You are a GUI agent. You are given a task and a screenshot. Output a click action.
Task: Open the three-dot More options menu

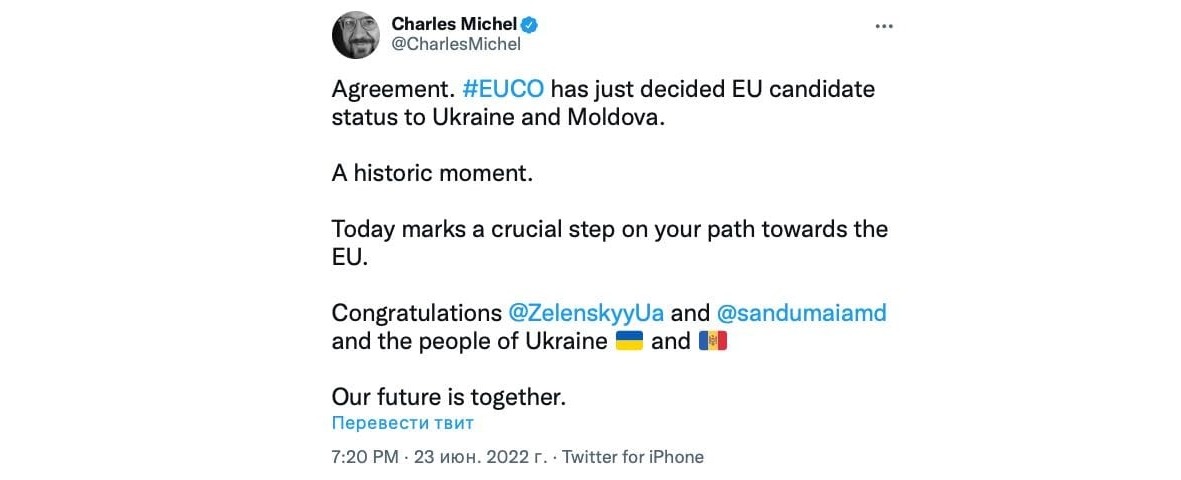[884, 26]
